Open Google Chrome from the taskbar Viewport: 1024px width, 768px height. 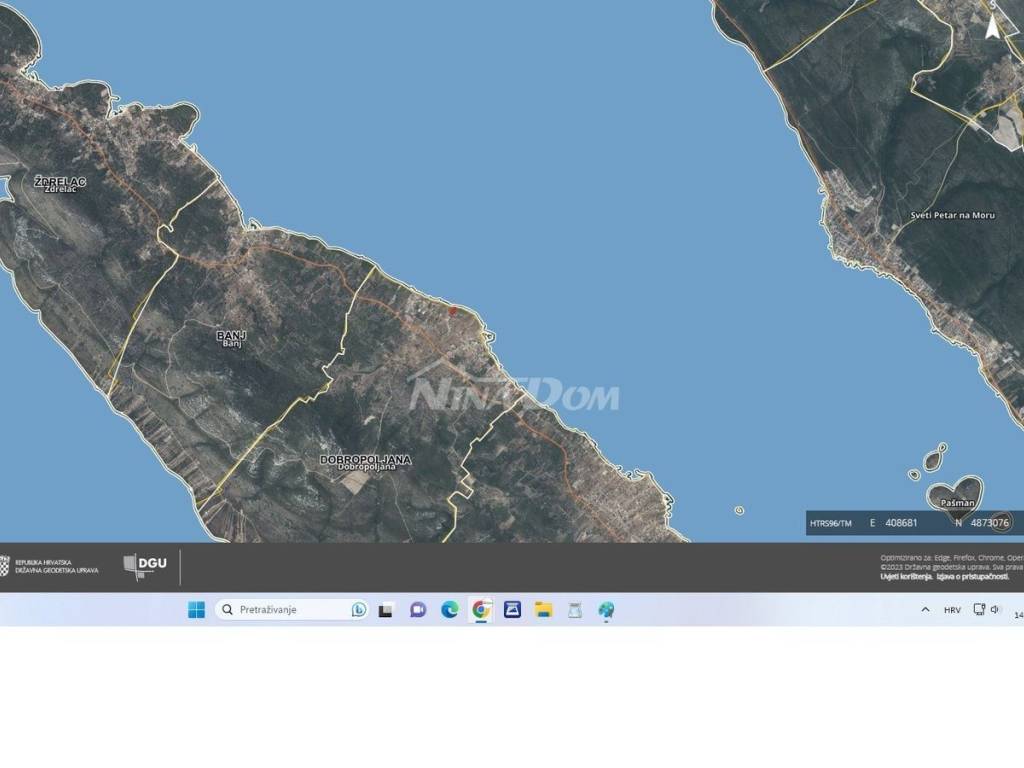pyautogui.click(x=480, y=609)
